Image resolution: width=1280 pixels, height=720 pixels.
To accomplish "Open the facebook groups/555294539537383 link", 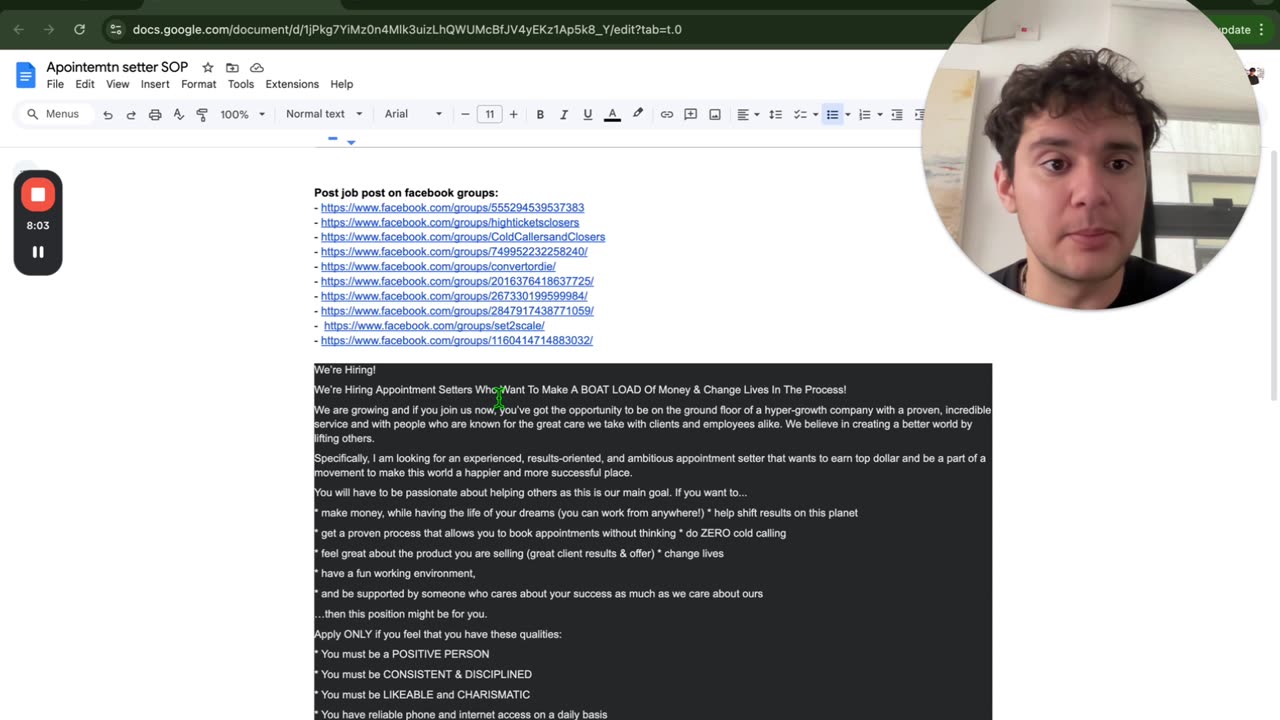I will click(452, 208).
